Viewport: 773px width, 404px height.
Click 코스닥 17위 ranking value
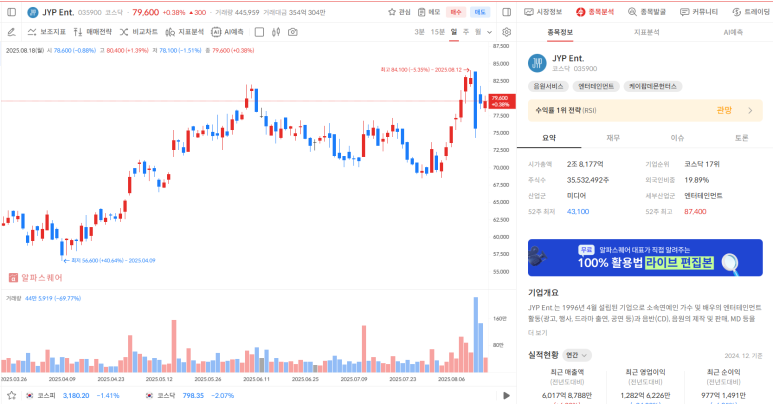coord(702,164)
